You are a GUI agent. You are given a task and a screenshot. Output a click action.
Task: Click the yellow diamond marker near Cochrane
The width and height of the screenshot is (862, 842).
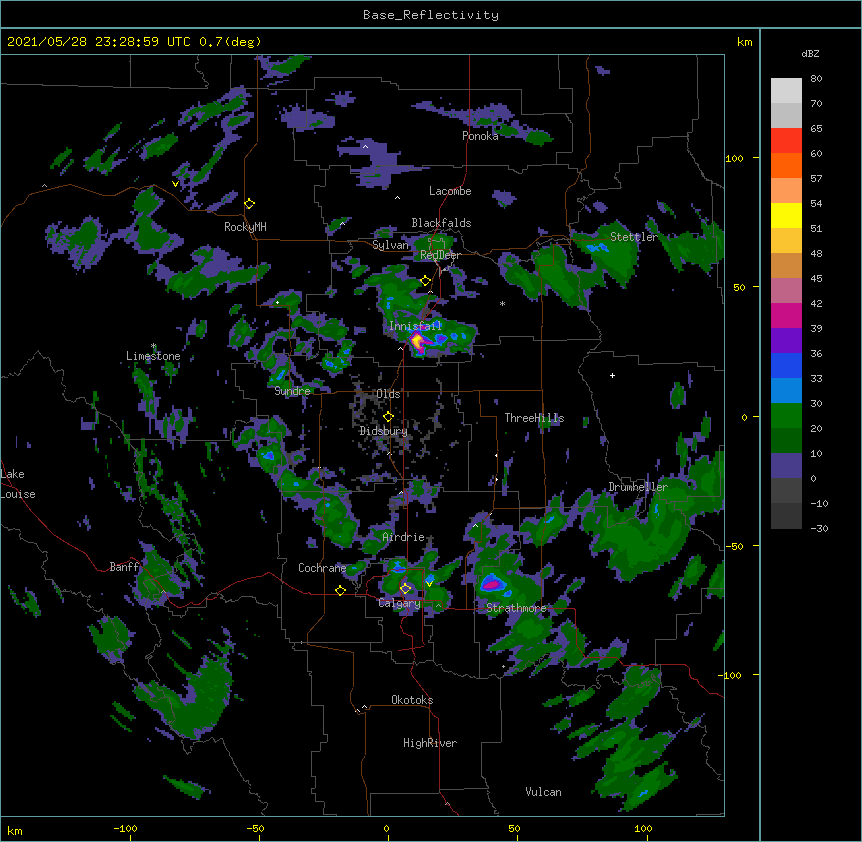[x=340, y=590]
